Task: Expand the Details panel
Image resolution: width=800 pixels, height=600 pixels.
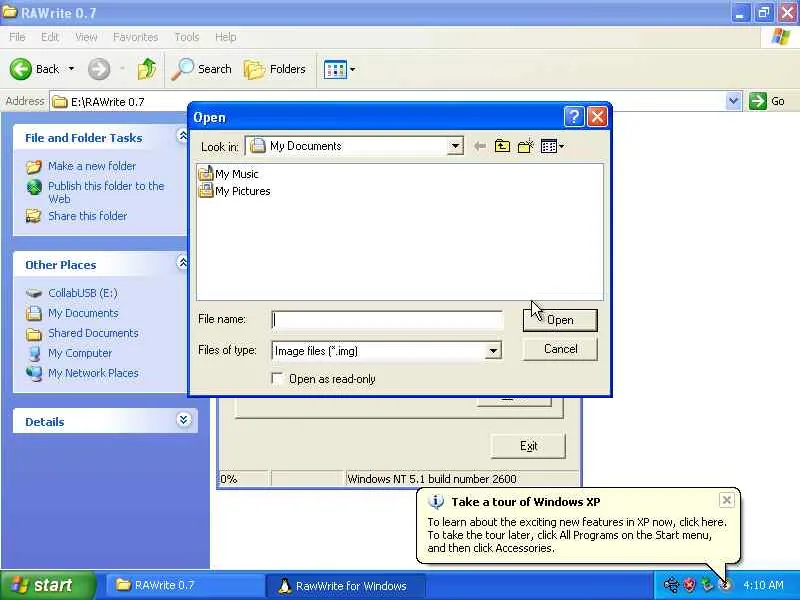Action: tap(184, 420)
